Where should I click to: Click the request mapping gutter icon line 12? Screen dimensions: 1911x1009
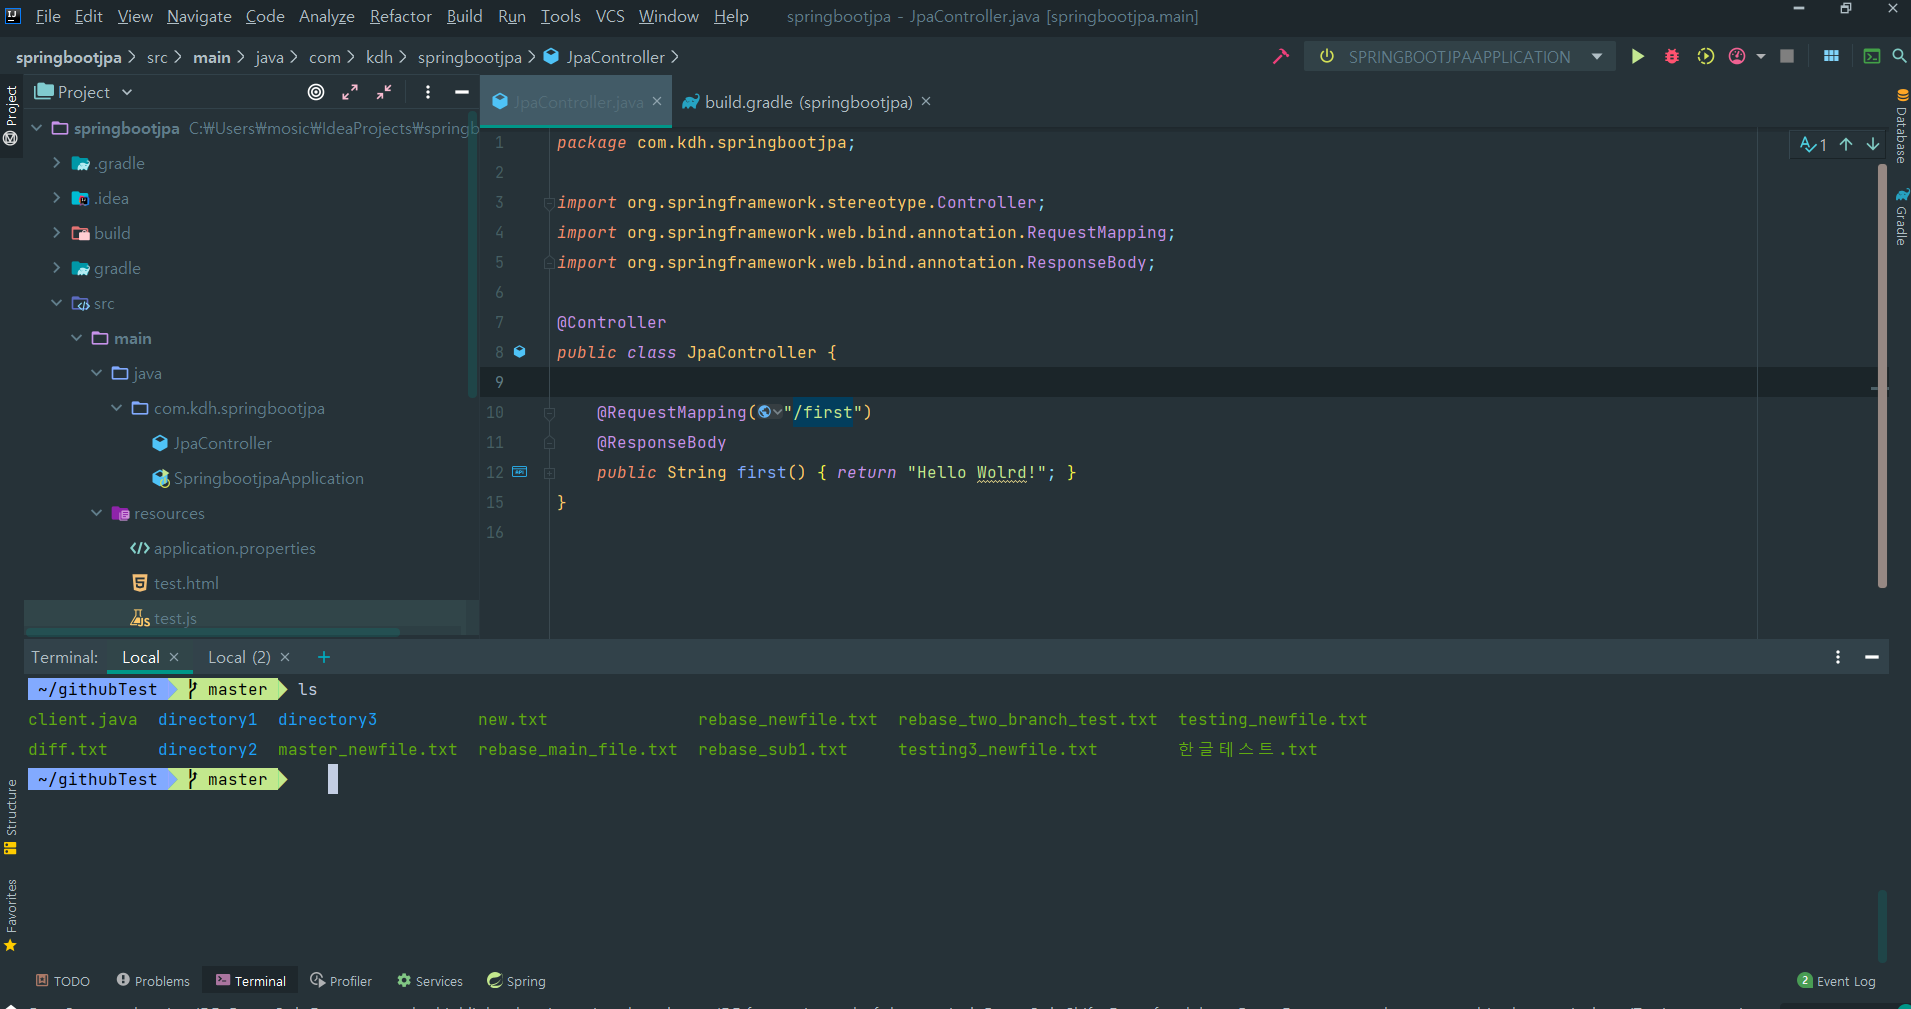(520, 471)
